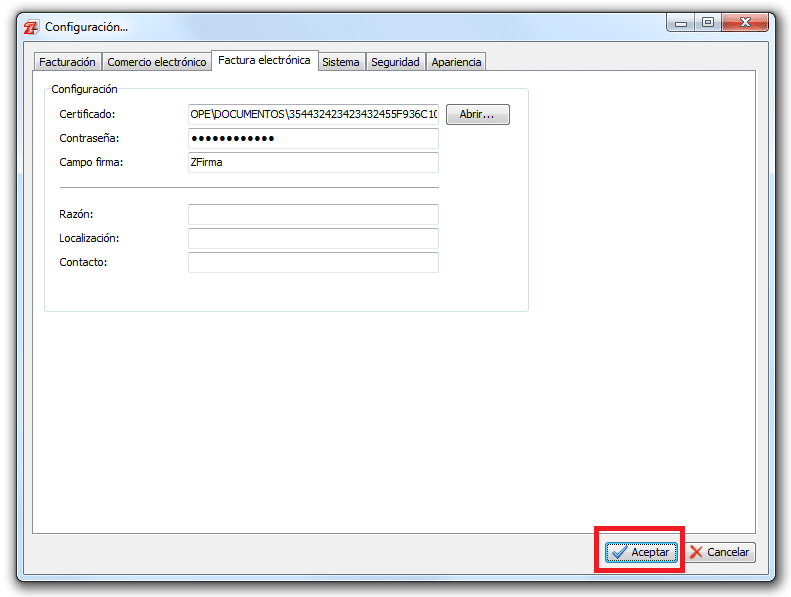The width and height of the screenshot is (791, 597).
Task: Go to the Sistema tab
Action: pos(340,62)
